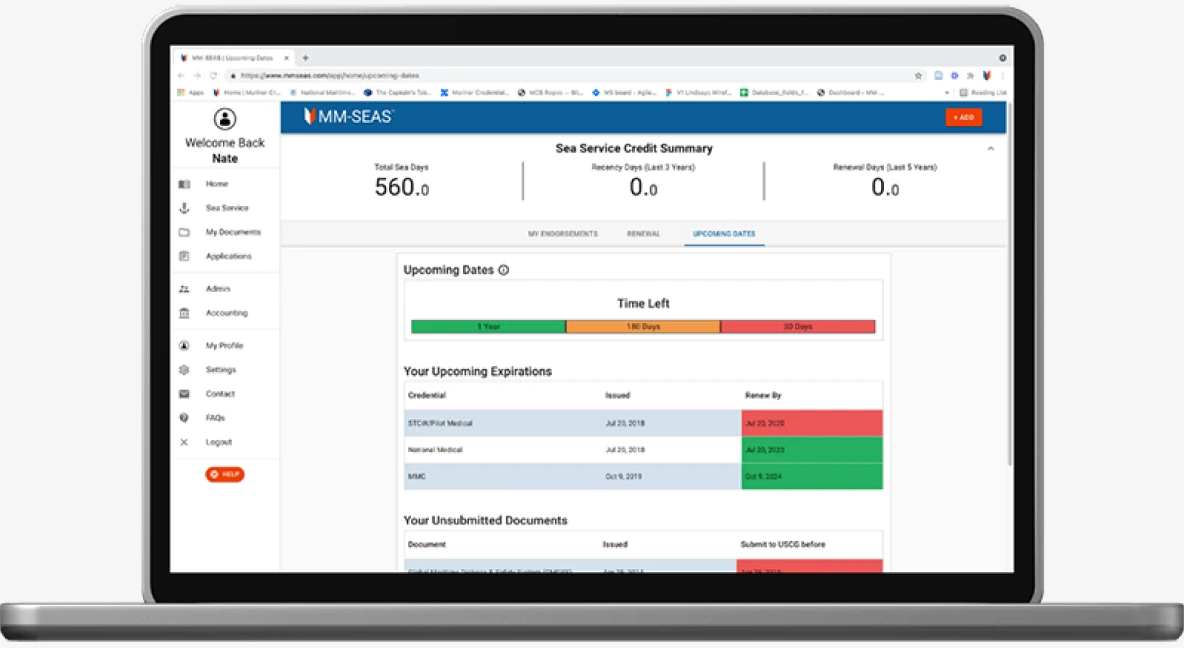Screen dimensions: 1184x648
Task: Bookmark page with the star icon
Action: pos(918,76)
